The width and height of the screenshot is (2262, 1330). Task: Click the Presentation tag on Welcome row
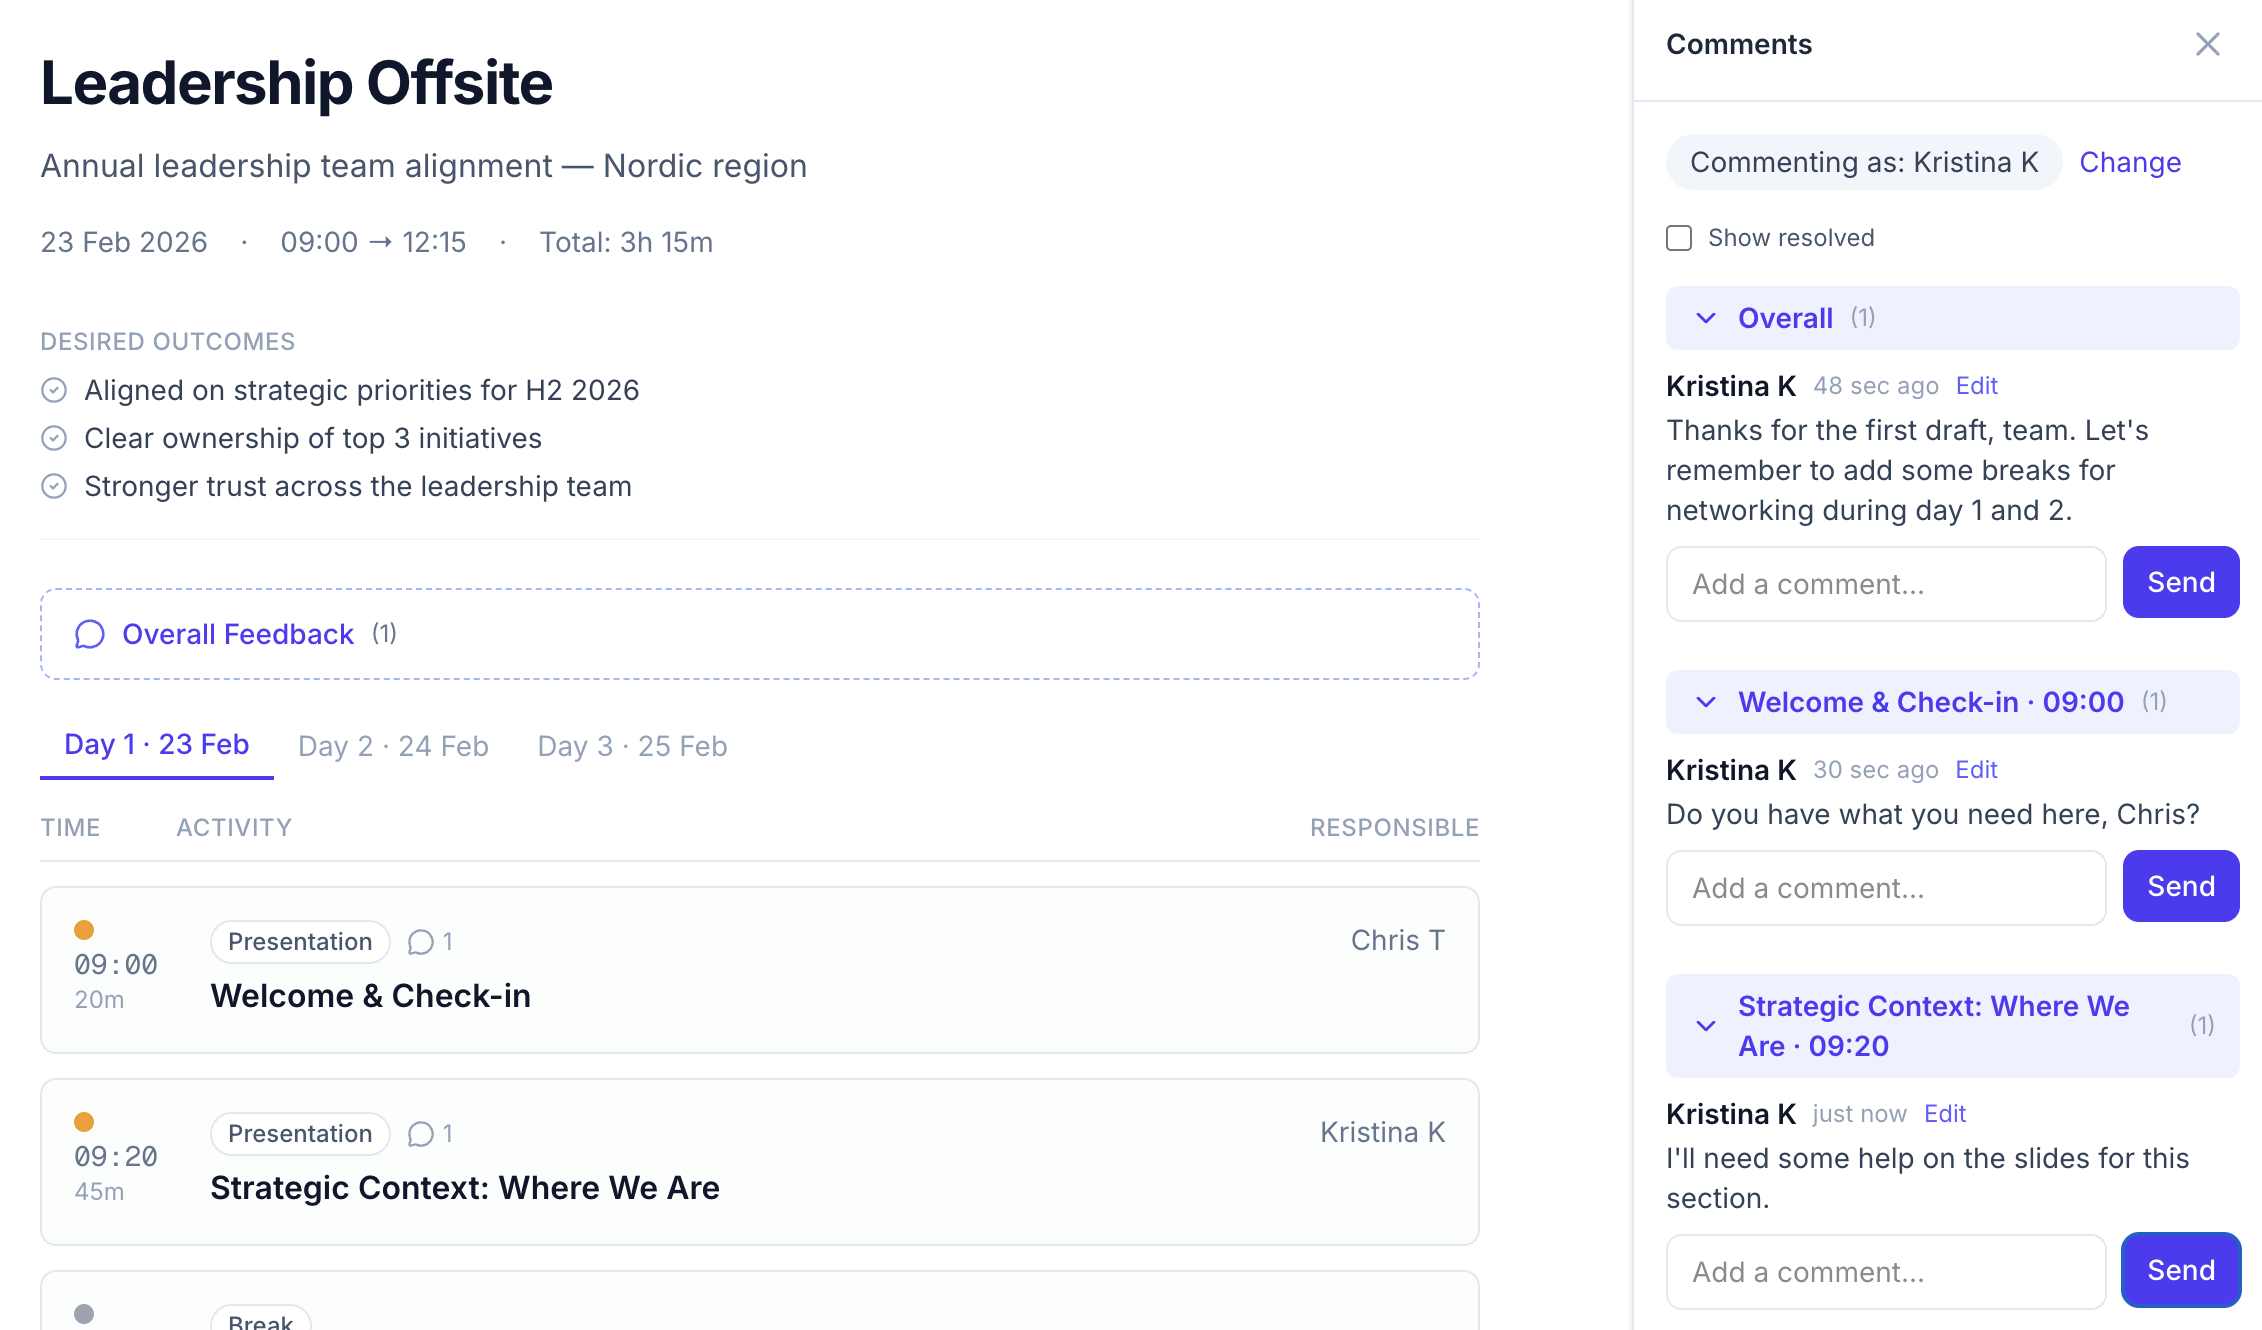[x=299, y=942]
